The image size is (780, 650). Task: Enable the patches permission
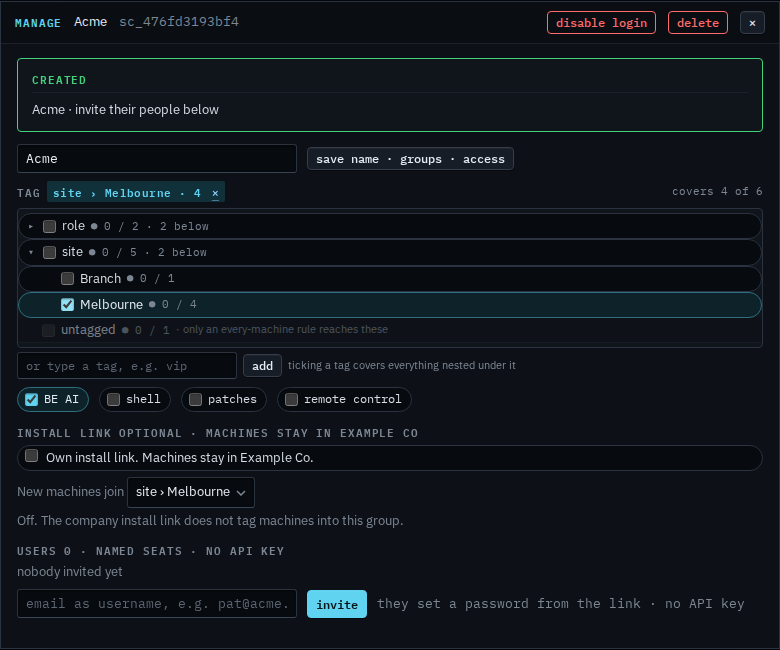pyautogui.click(x=195, y=399)
